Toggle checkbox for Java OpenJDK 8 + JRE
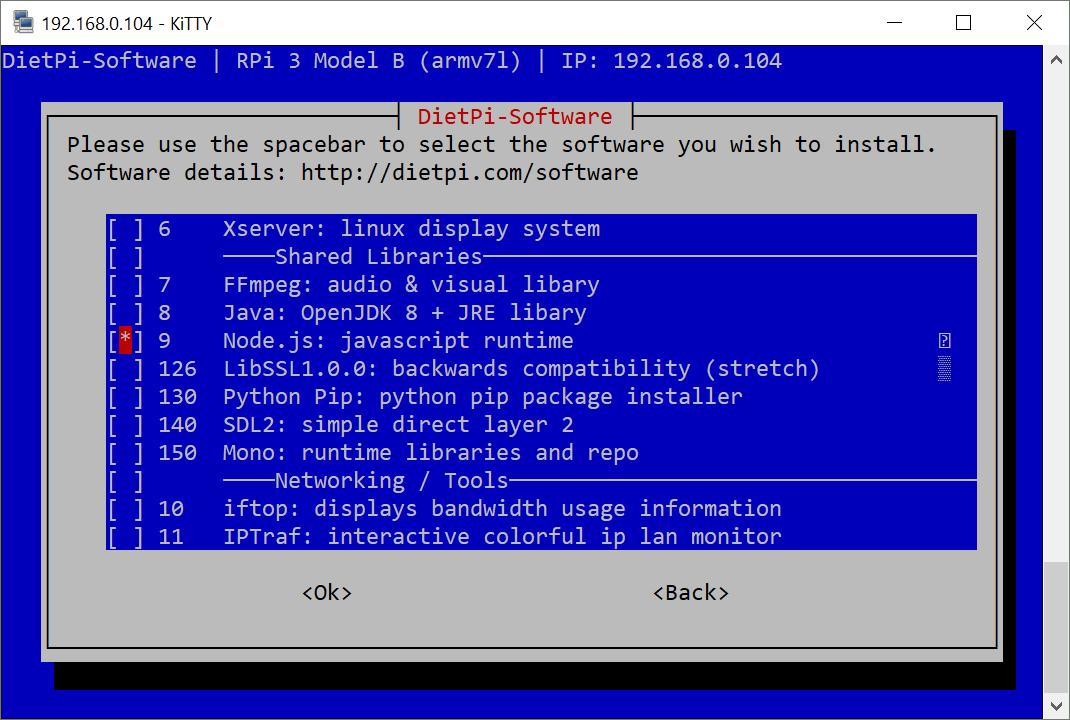This screenshot has width=1070, height=720. coord(126,313)
